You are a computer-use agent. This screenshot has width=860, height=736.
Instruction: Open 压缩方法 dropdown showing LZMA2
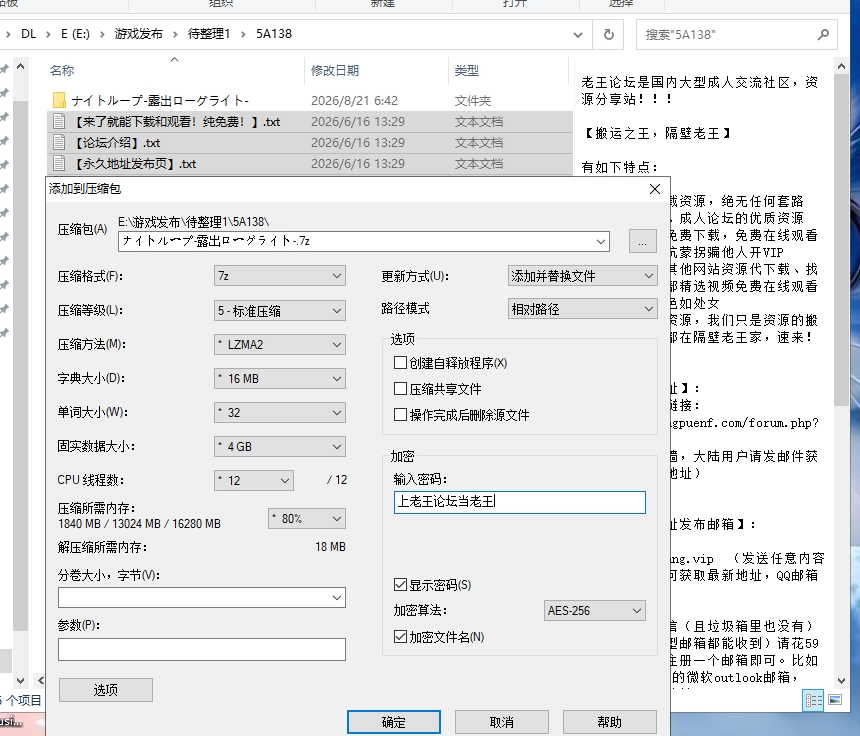point(280,344)
